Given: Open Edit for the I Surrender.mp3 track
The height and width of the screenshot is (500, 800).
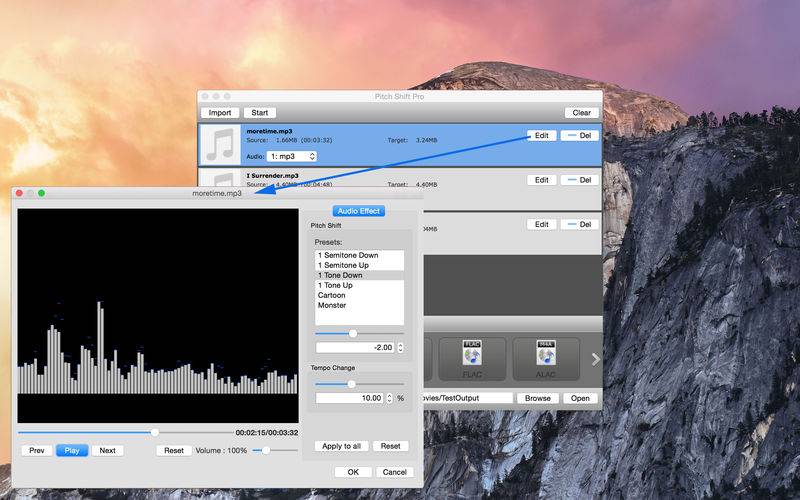Looking at the screenshot, I should pyautogui.click(x=541, y=180).
